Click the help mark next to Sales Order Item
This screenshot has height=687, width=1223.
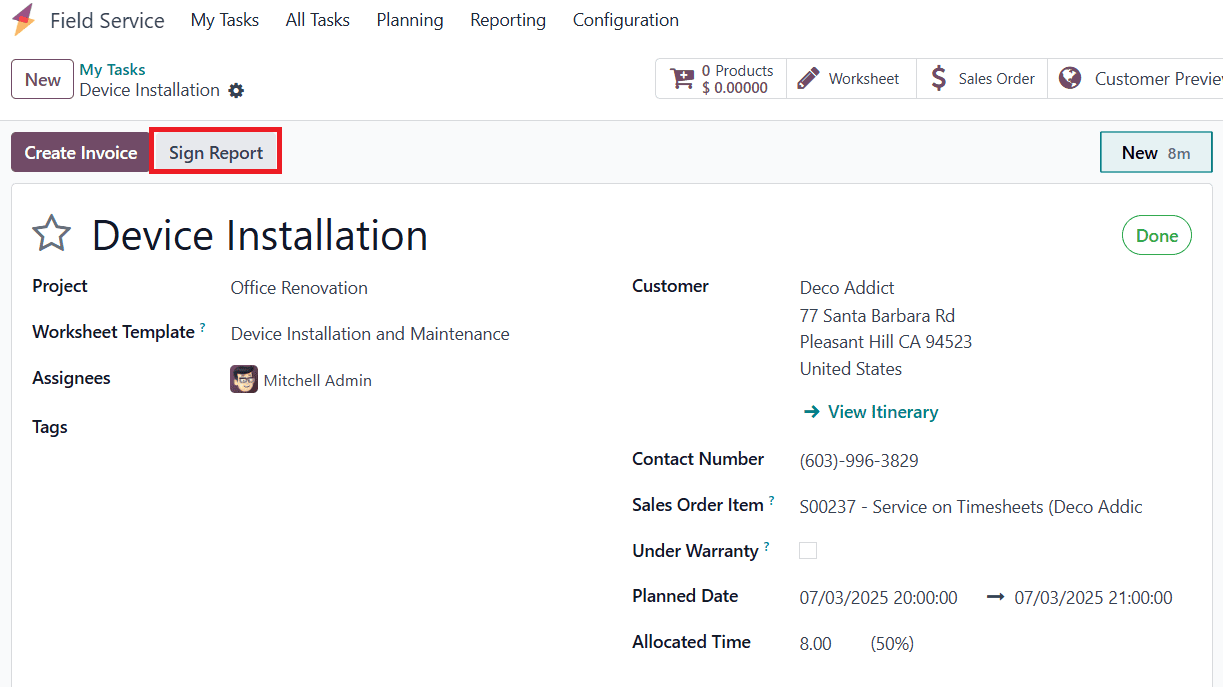click(x=772, y=500)
